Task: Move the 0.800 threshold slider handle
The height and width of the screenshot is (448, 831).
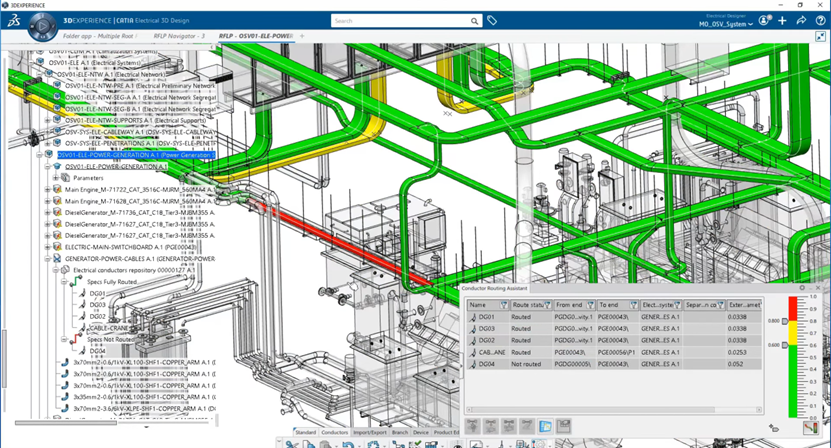Action: pos(785,321)
